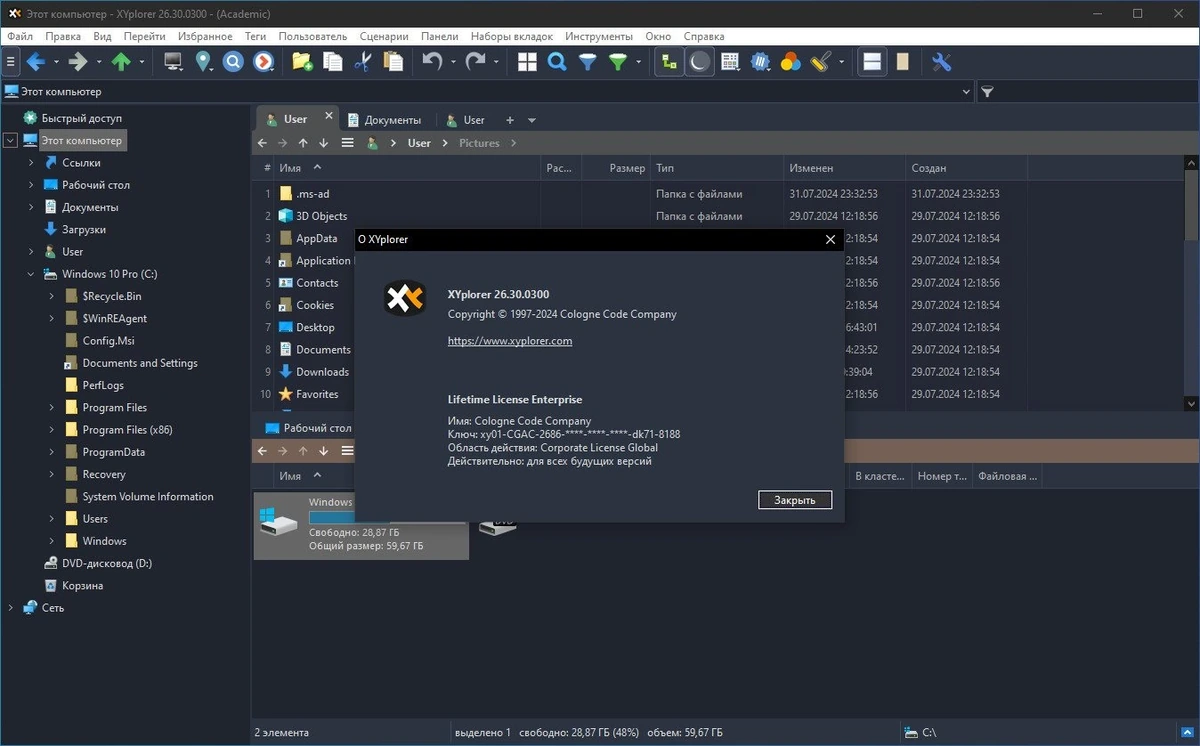
Task: Open dropdown arrow beside the Undo button
Action: 453,62
